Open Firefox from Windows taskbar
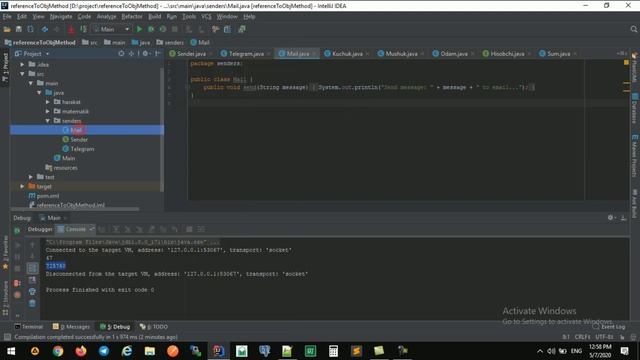 (x=81, y=351)
